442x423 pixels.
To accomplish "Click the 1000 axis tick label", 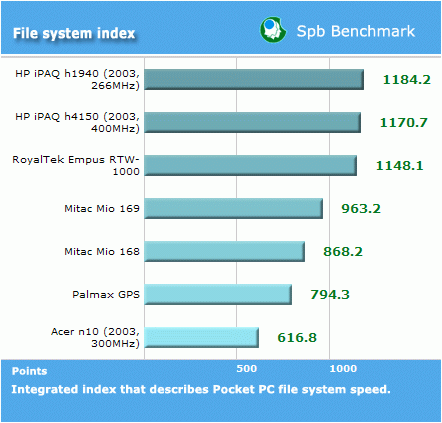I will [343, 369].
